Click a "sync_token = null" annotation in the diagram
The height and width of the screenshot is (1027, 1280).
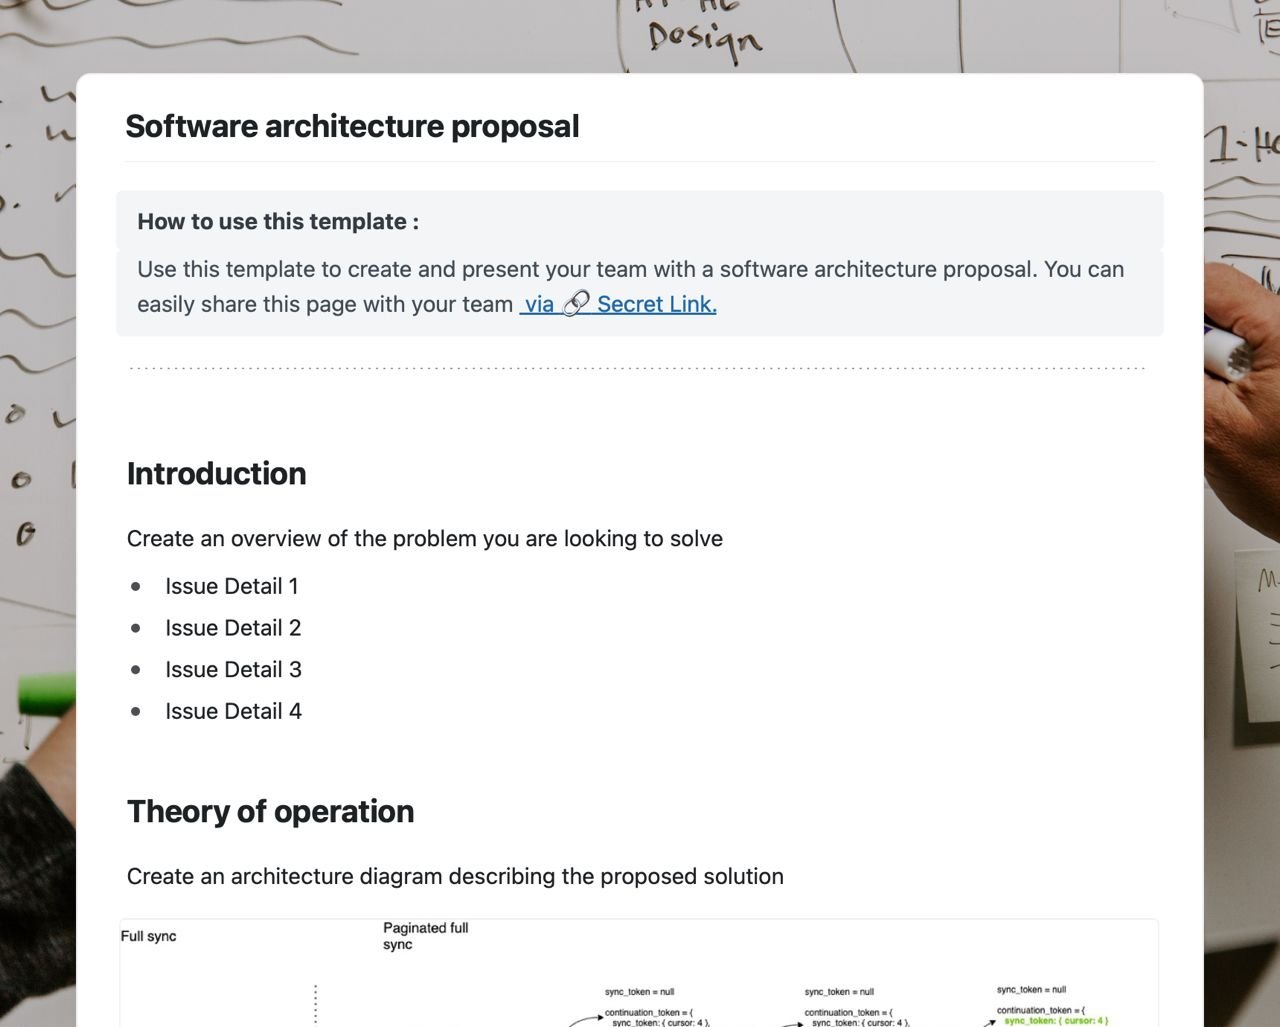(x=640, y=991)
